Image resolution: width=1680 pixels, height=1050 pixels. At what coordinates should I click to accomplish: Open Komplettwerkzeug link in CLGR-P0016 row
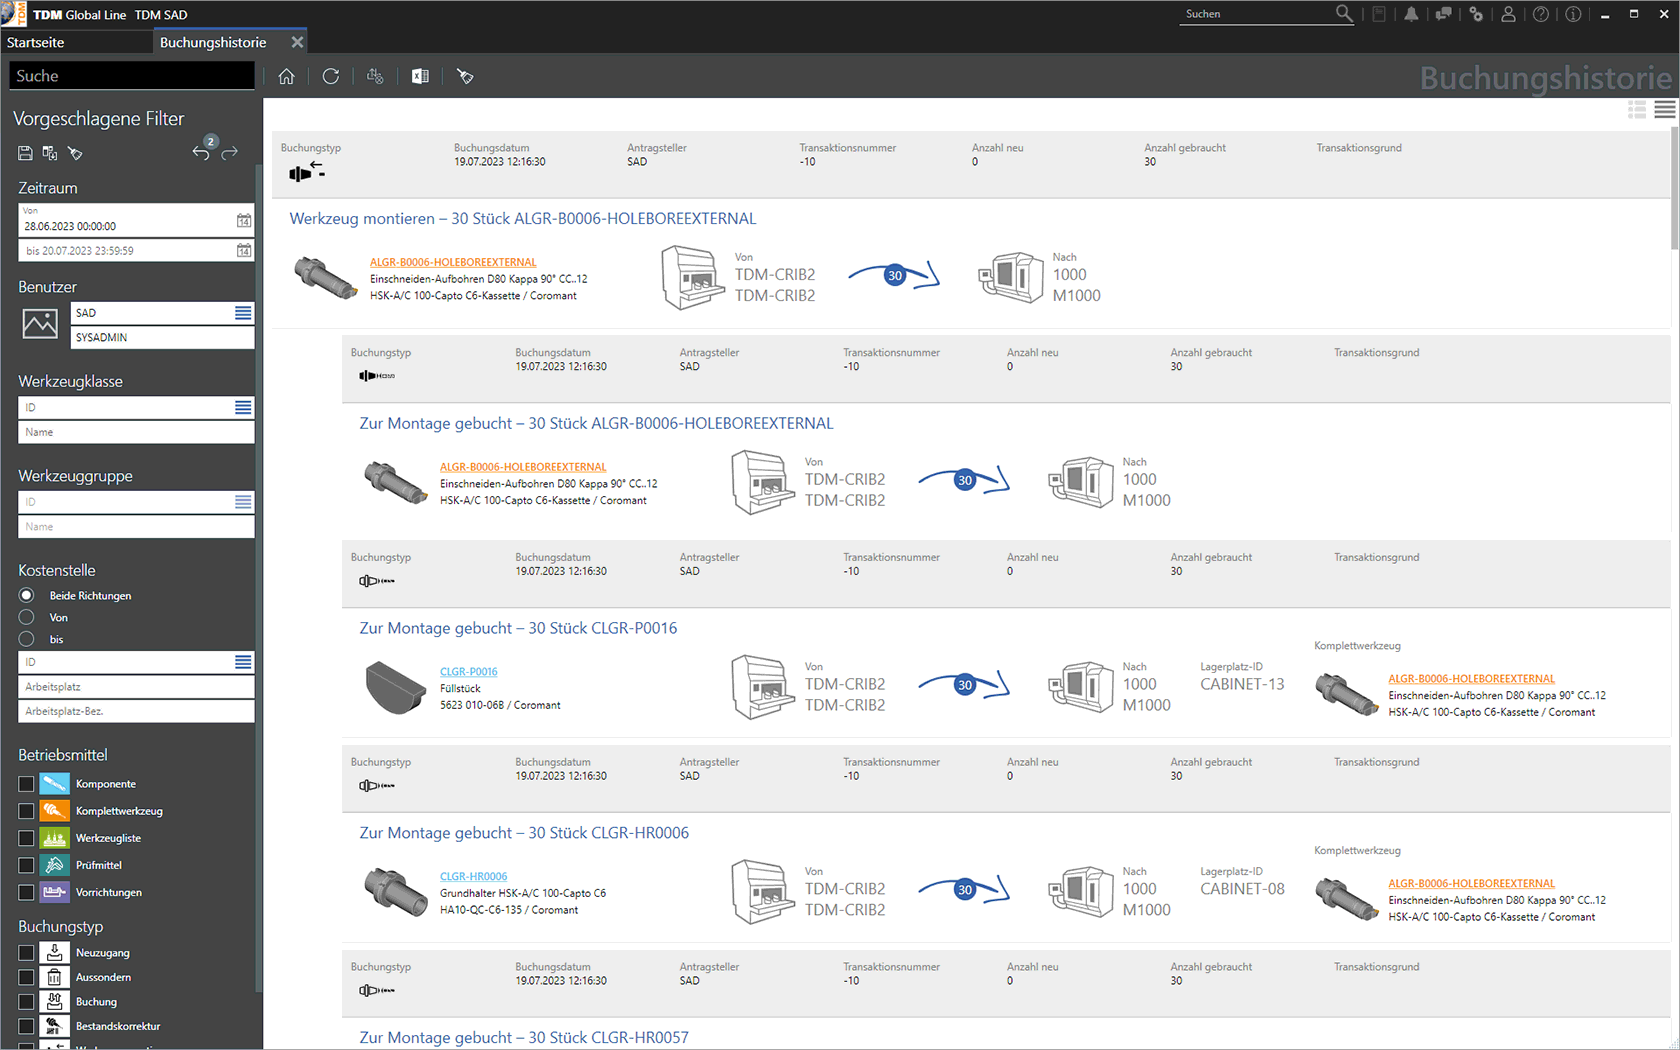(x=1471, y=679)
